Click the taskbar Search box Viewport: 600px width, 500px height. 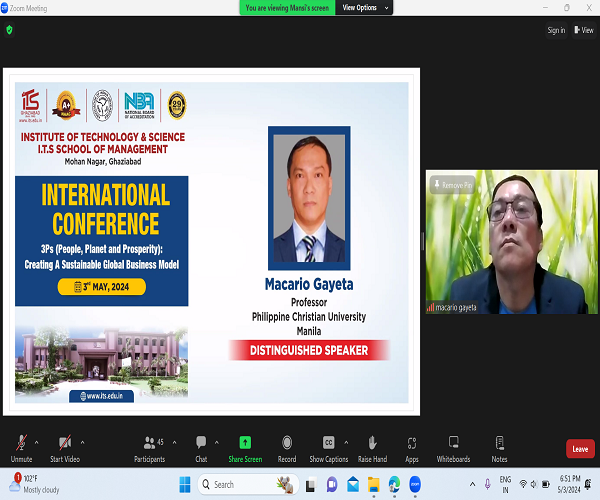pos(248,485)
